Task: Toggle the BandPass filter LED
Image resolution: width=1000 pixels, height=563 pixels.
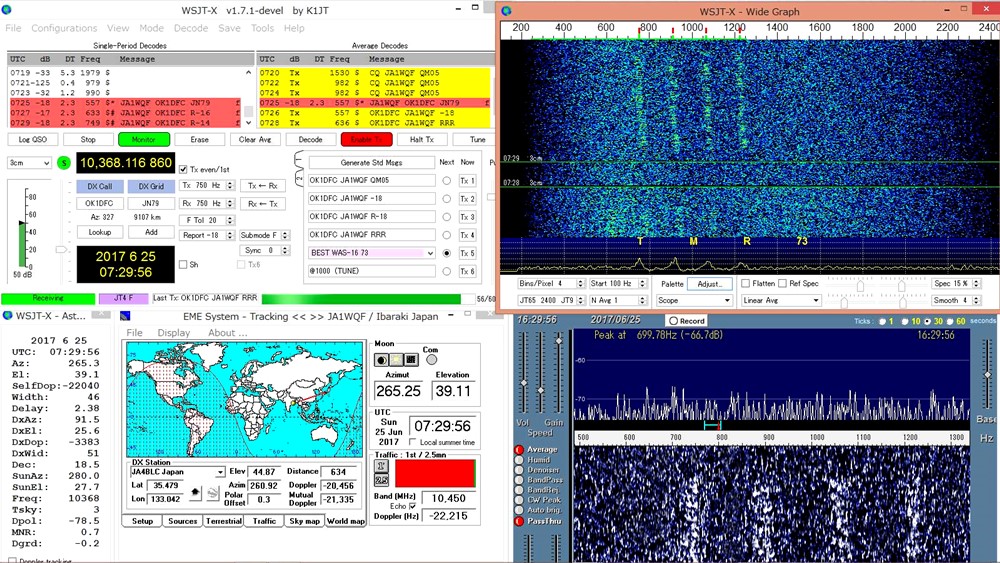Action: 519,479
